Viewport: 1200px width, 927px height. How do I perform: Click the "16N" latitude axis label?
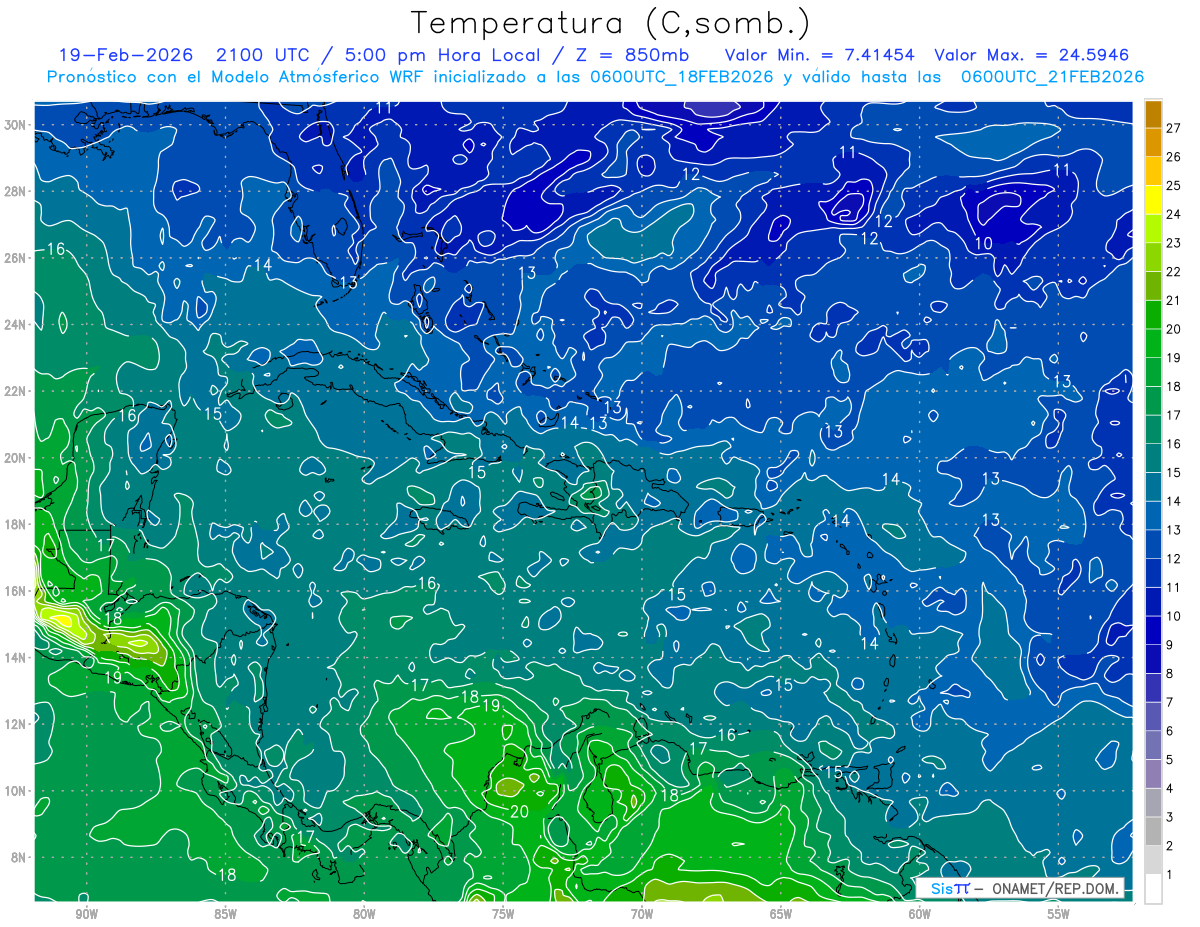(17, 591)
